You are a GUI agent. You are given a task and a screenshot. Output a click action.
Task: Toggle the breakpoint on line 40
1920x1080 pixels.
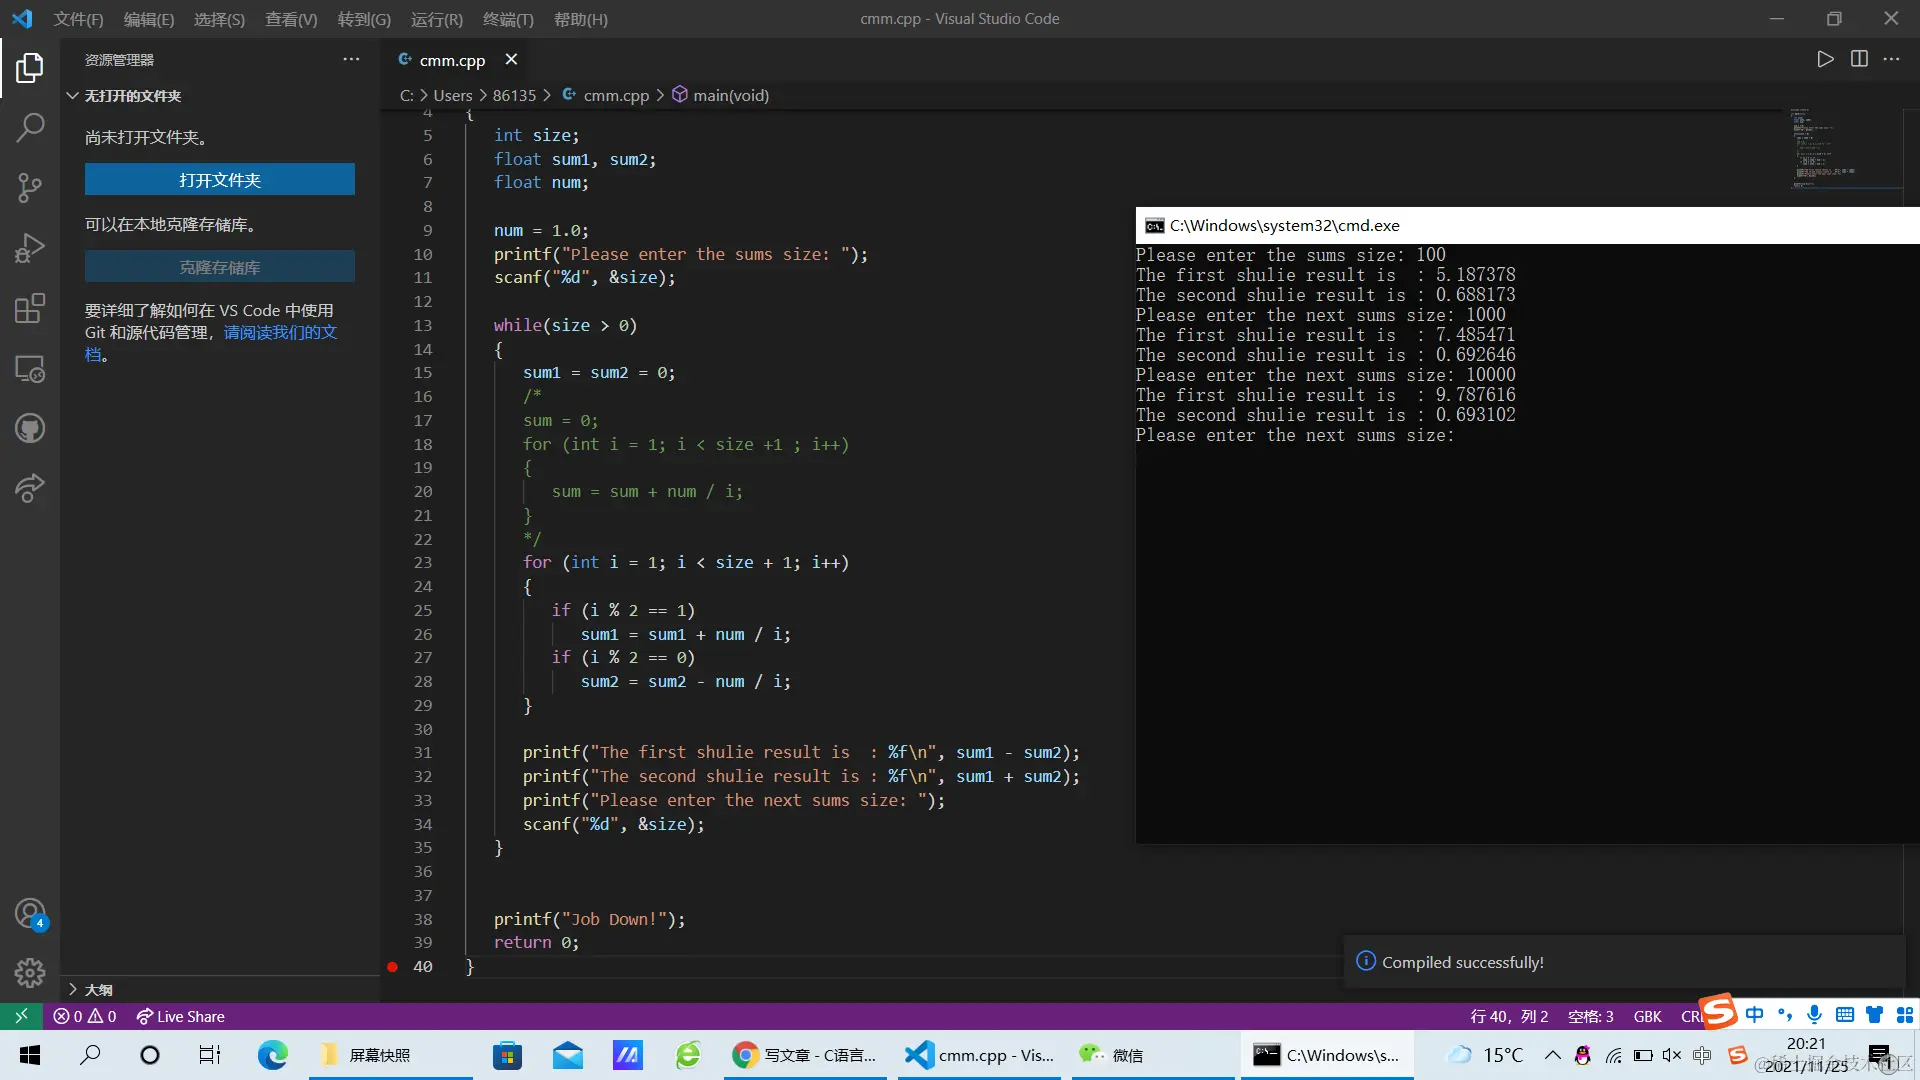[x=393, y=967]
